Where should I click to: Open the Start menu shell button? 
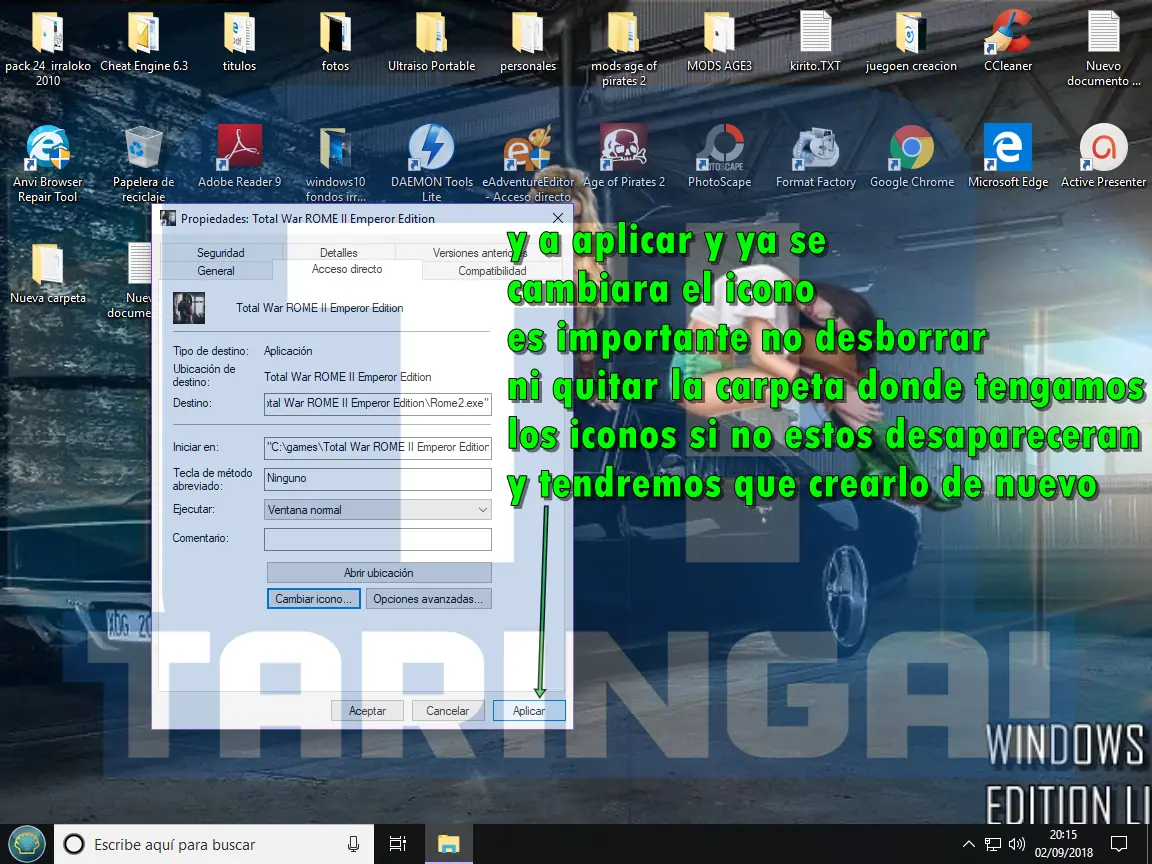pos(26,844)
